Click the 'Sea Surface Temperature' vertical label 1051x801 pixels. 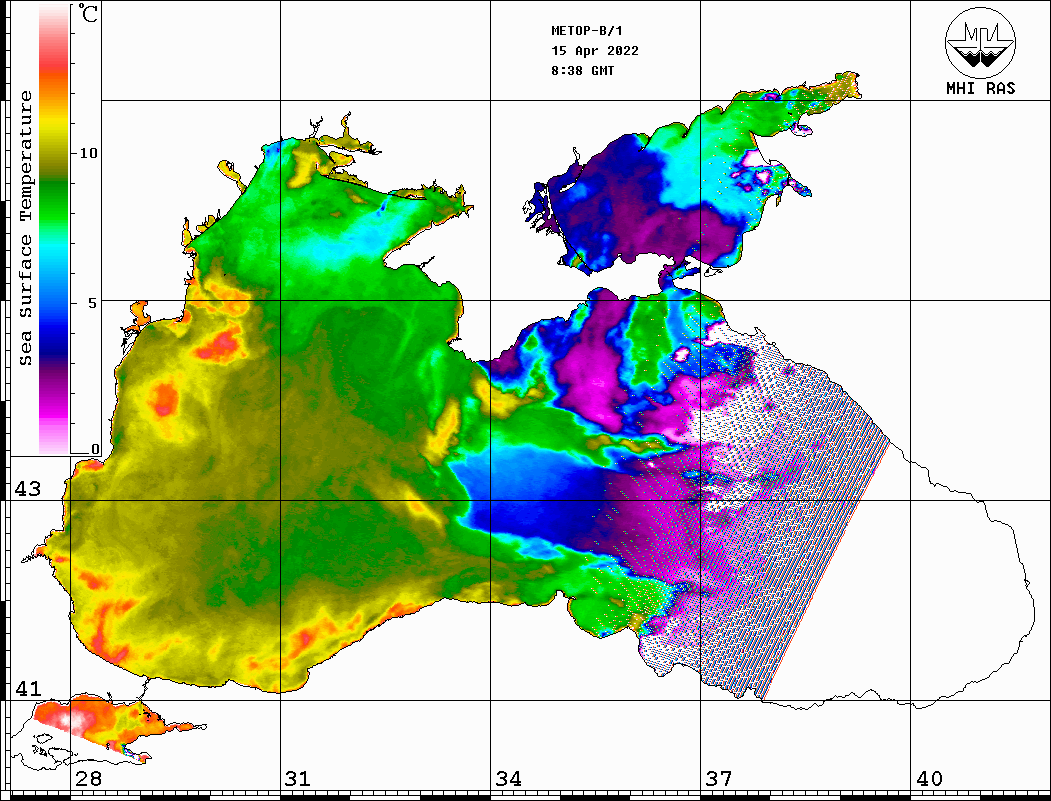tap(25, 228)
